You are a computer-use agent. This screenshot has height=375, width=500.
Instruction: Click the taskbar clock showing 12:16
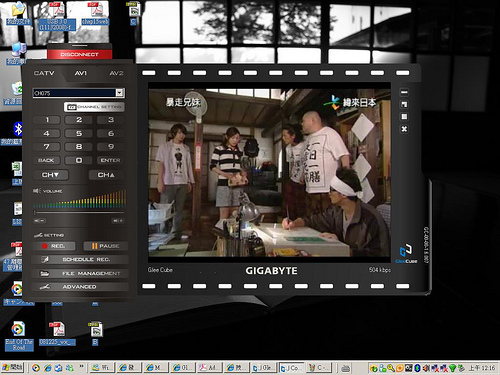click(x=482, y=368)
